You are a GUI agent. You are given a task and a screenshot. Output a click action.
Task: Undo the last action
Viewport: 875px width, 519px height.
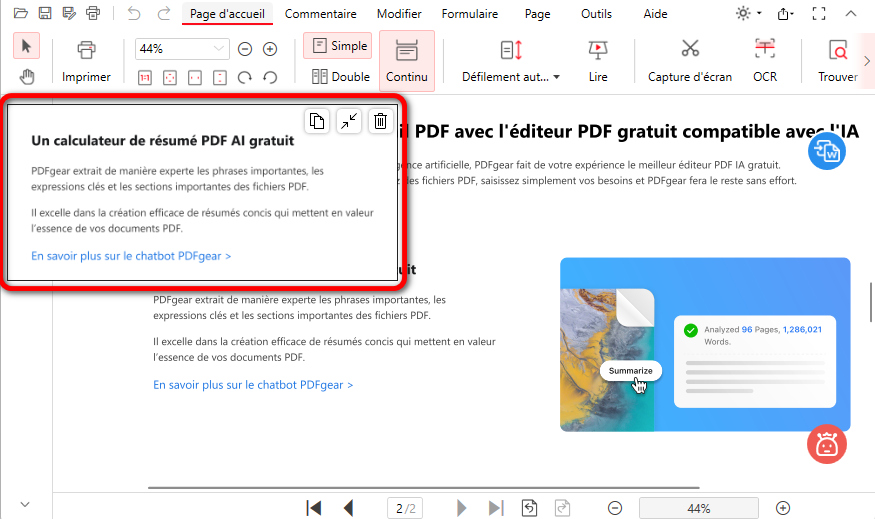pos(134,13)
